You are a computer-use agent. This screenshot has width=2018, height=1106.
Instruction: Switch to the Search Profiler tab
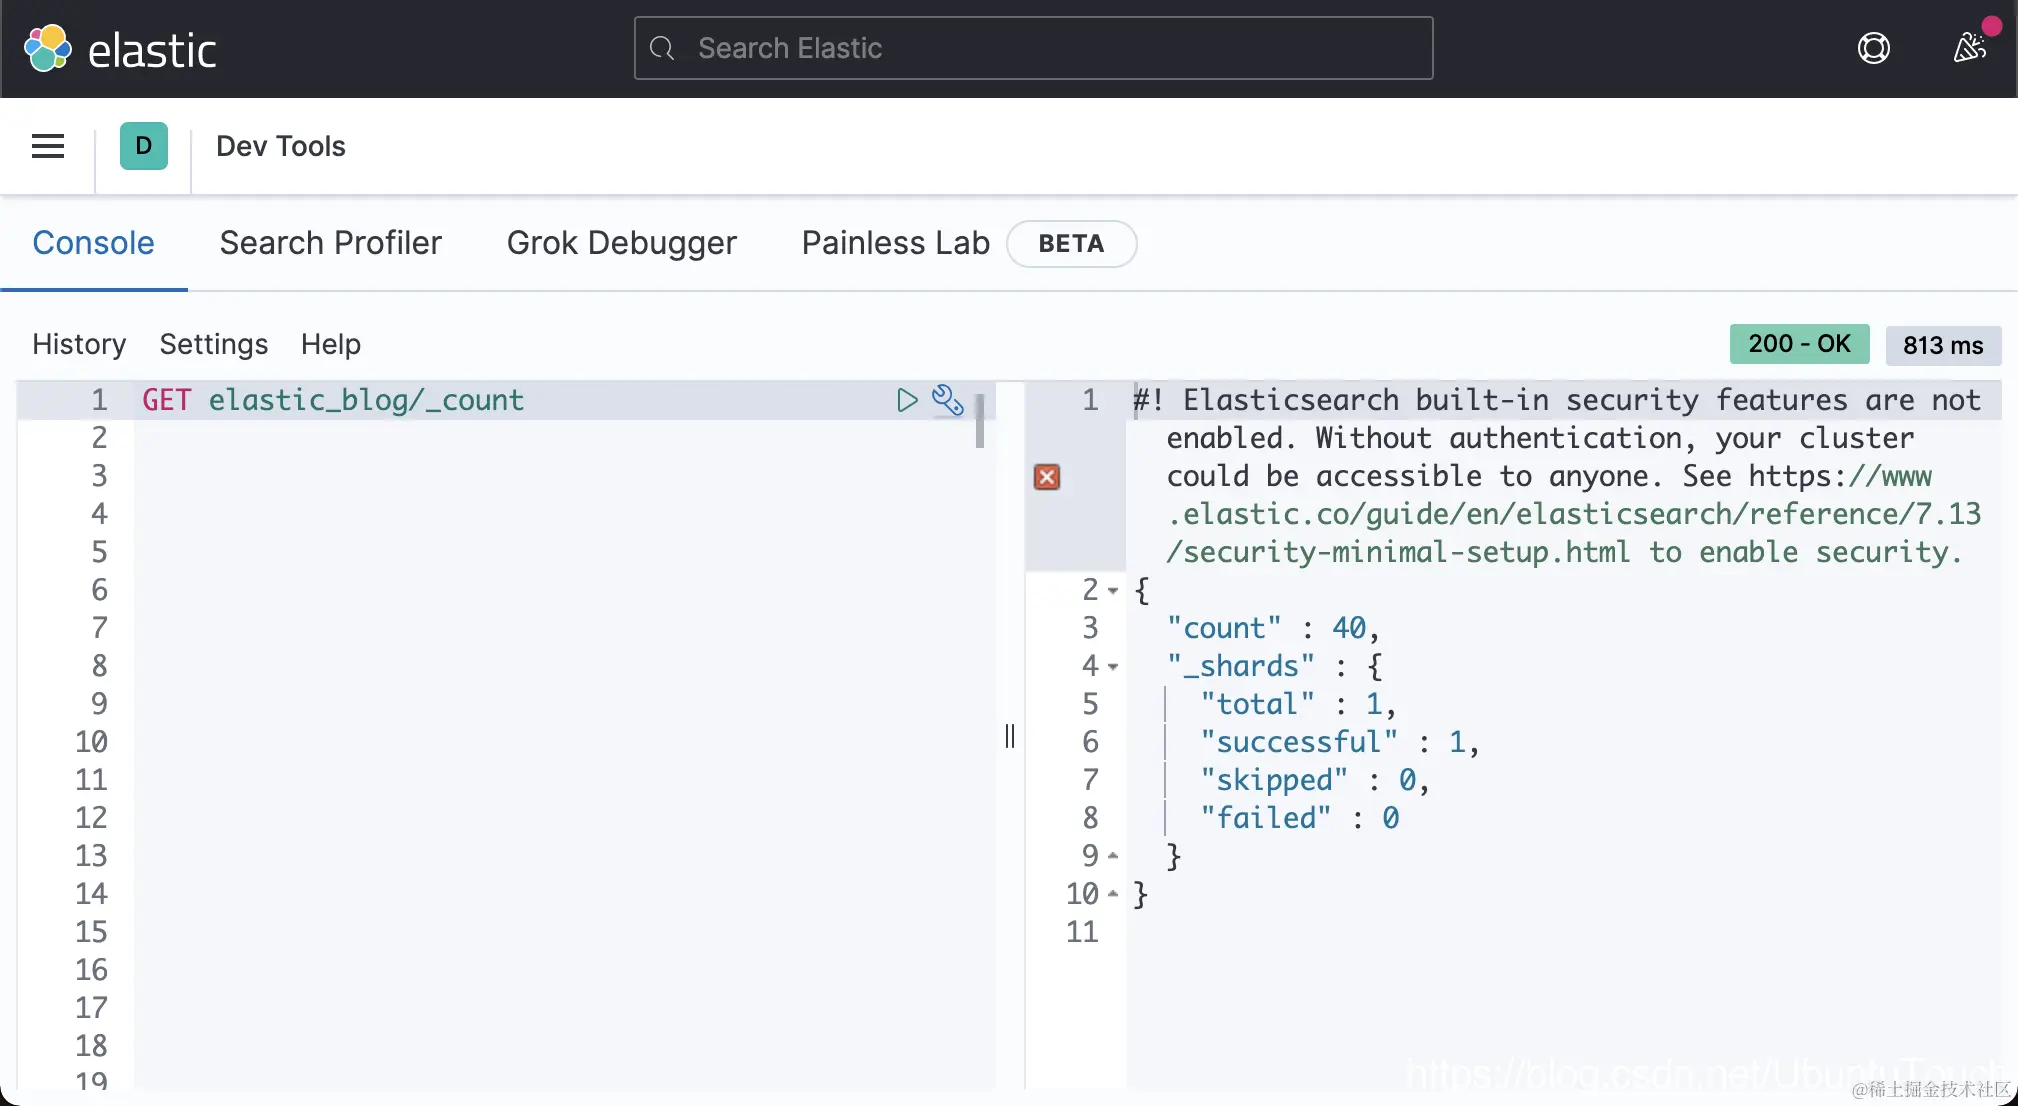pyautogui.click(x=330, y=243)
